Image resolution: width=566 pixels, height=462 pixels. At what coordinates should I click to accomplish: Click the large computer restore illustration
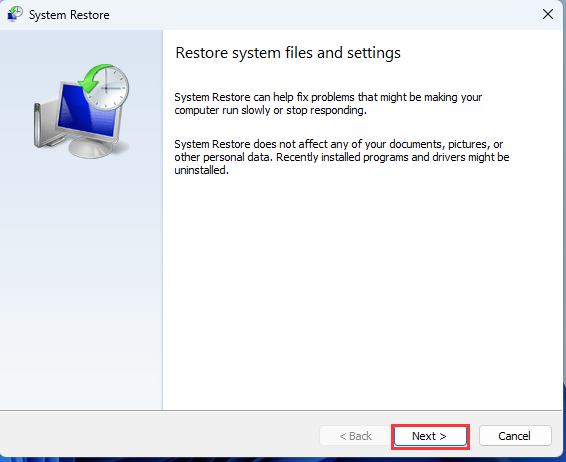(82, 111)
